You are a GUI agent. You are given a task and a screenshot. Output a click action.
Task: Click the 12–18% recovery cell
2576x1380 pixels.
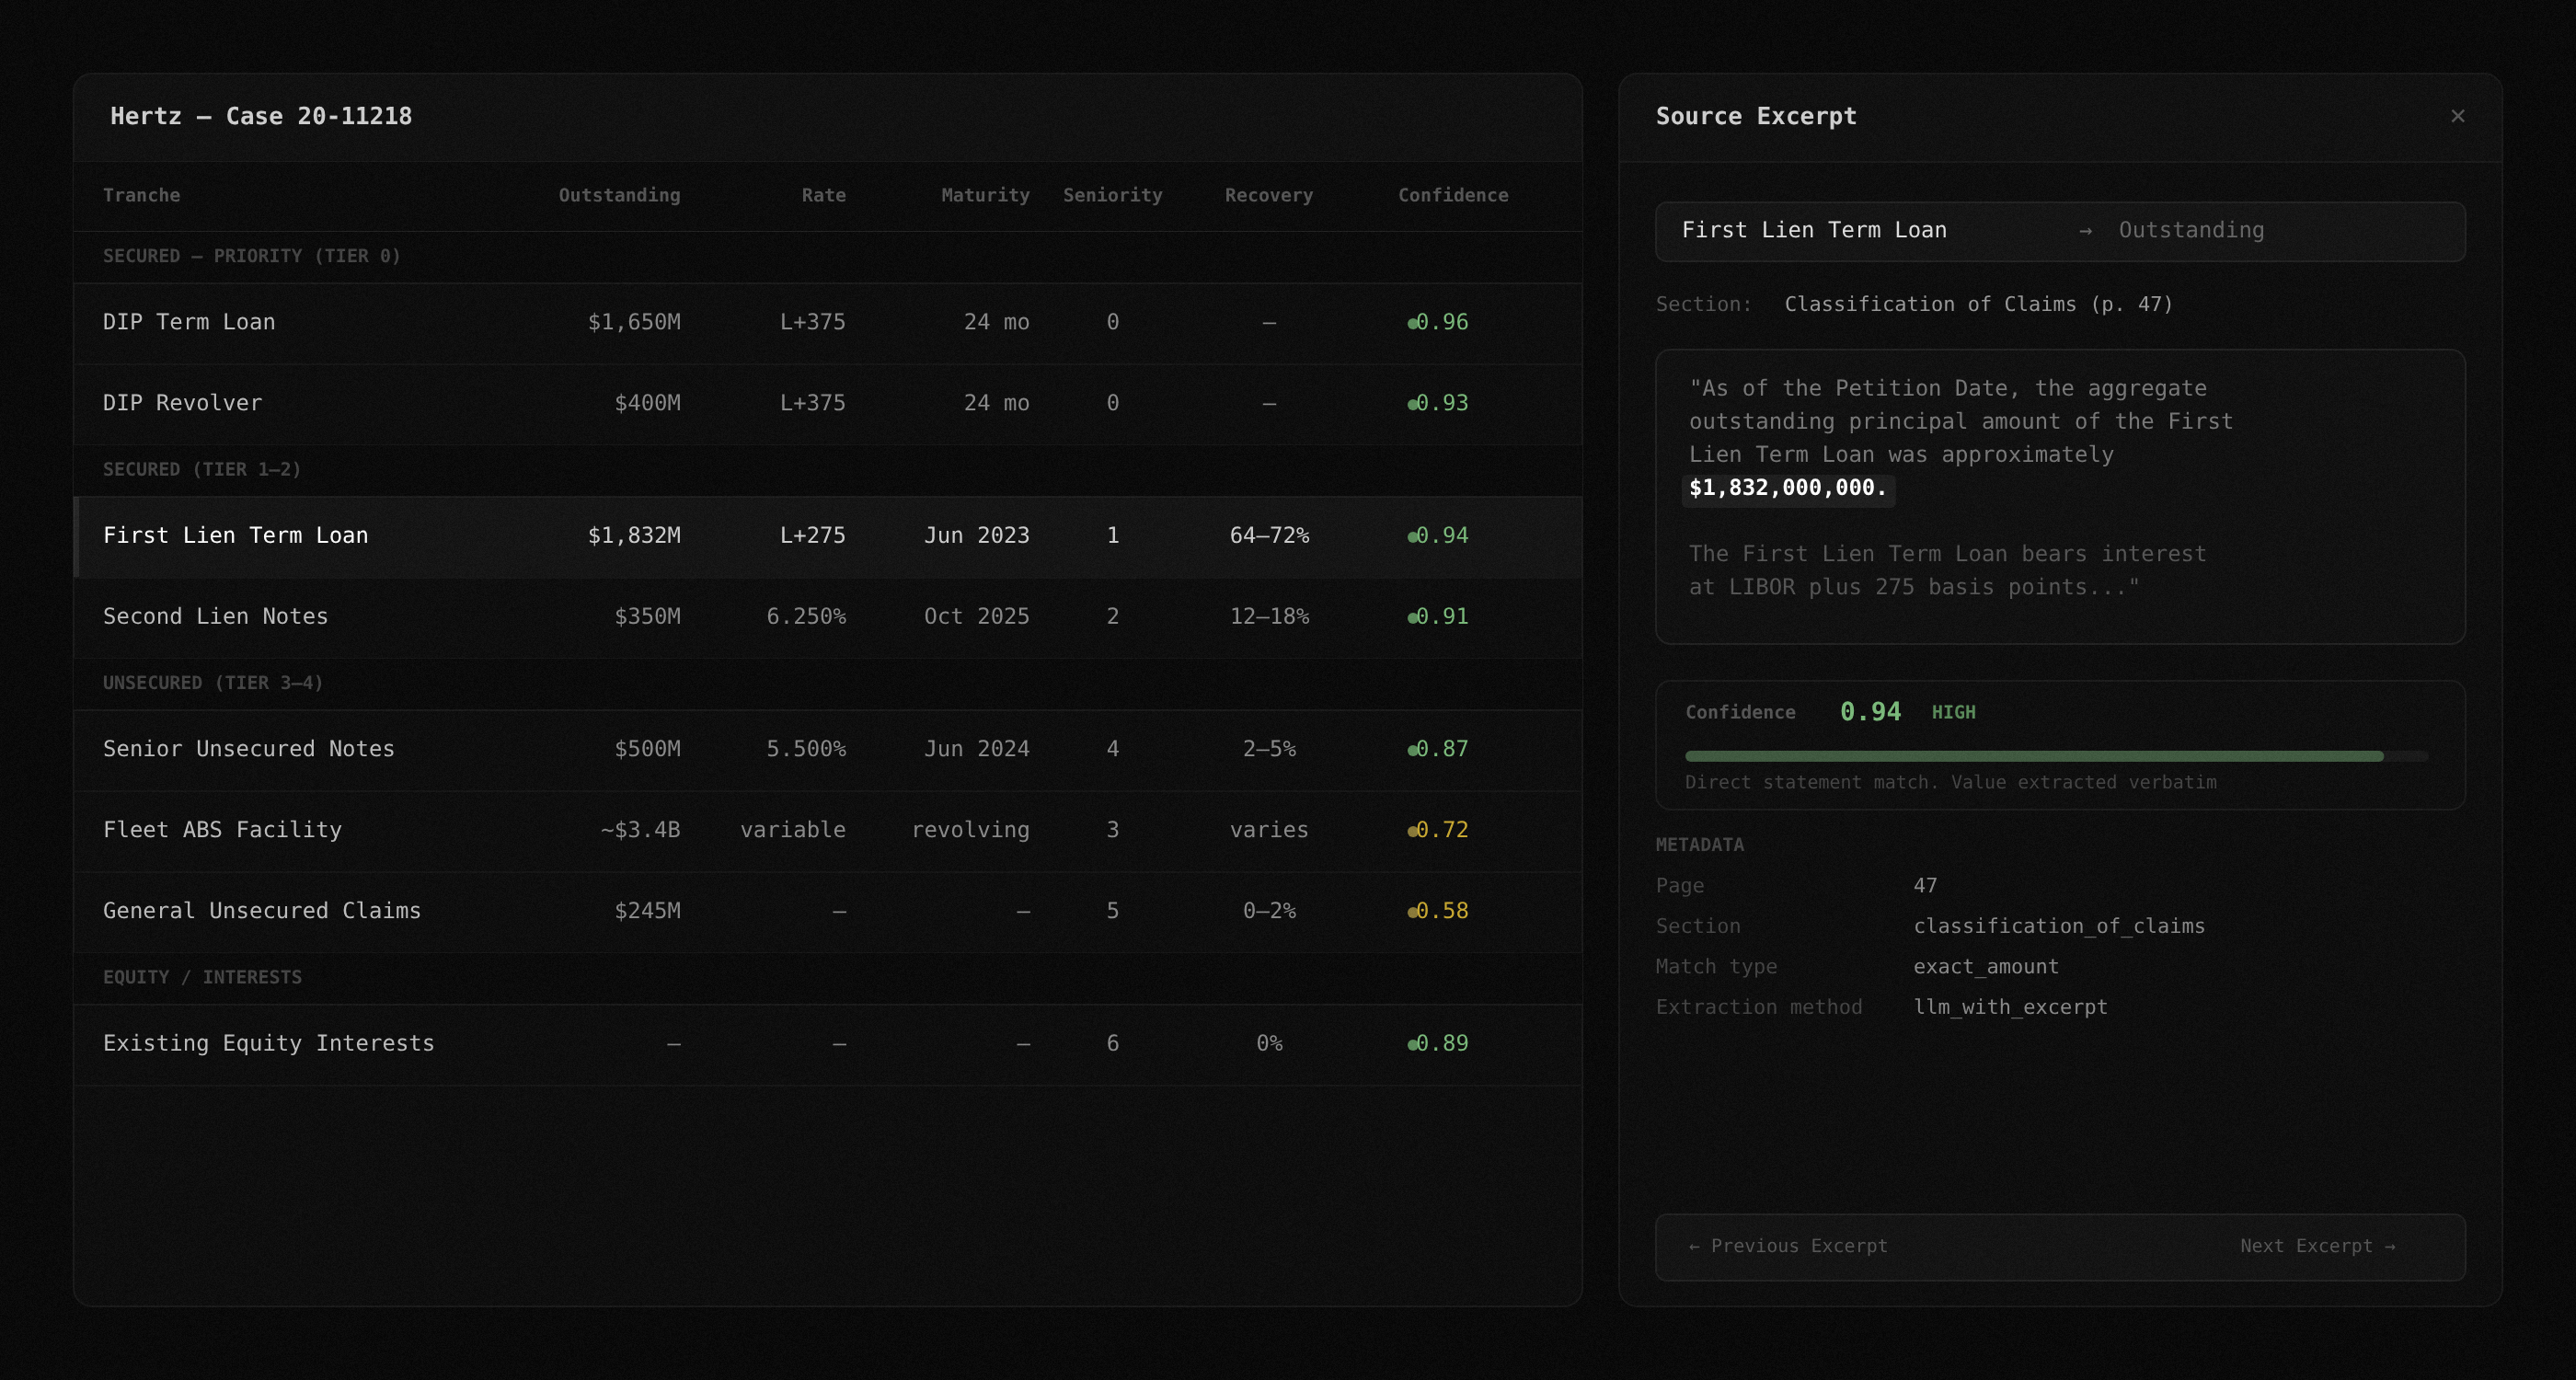(1269, 617)
